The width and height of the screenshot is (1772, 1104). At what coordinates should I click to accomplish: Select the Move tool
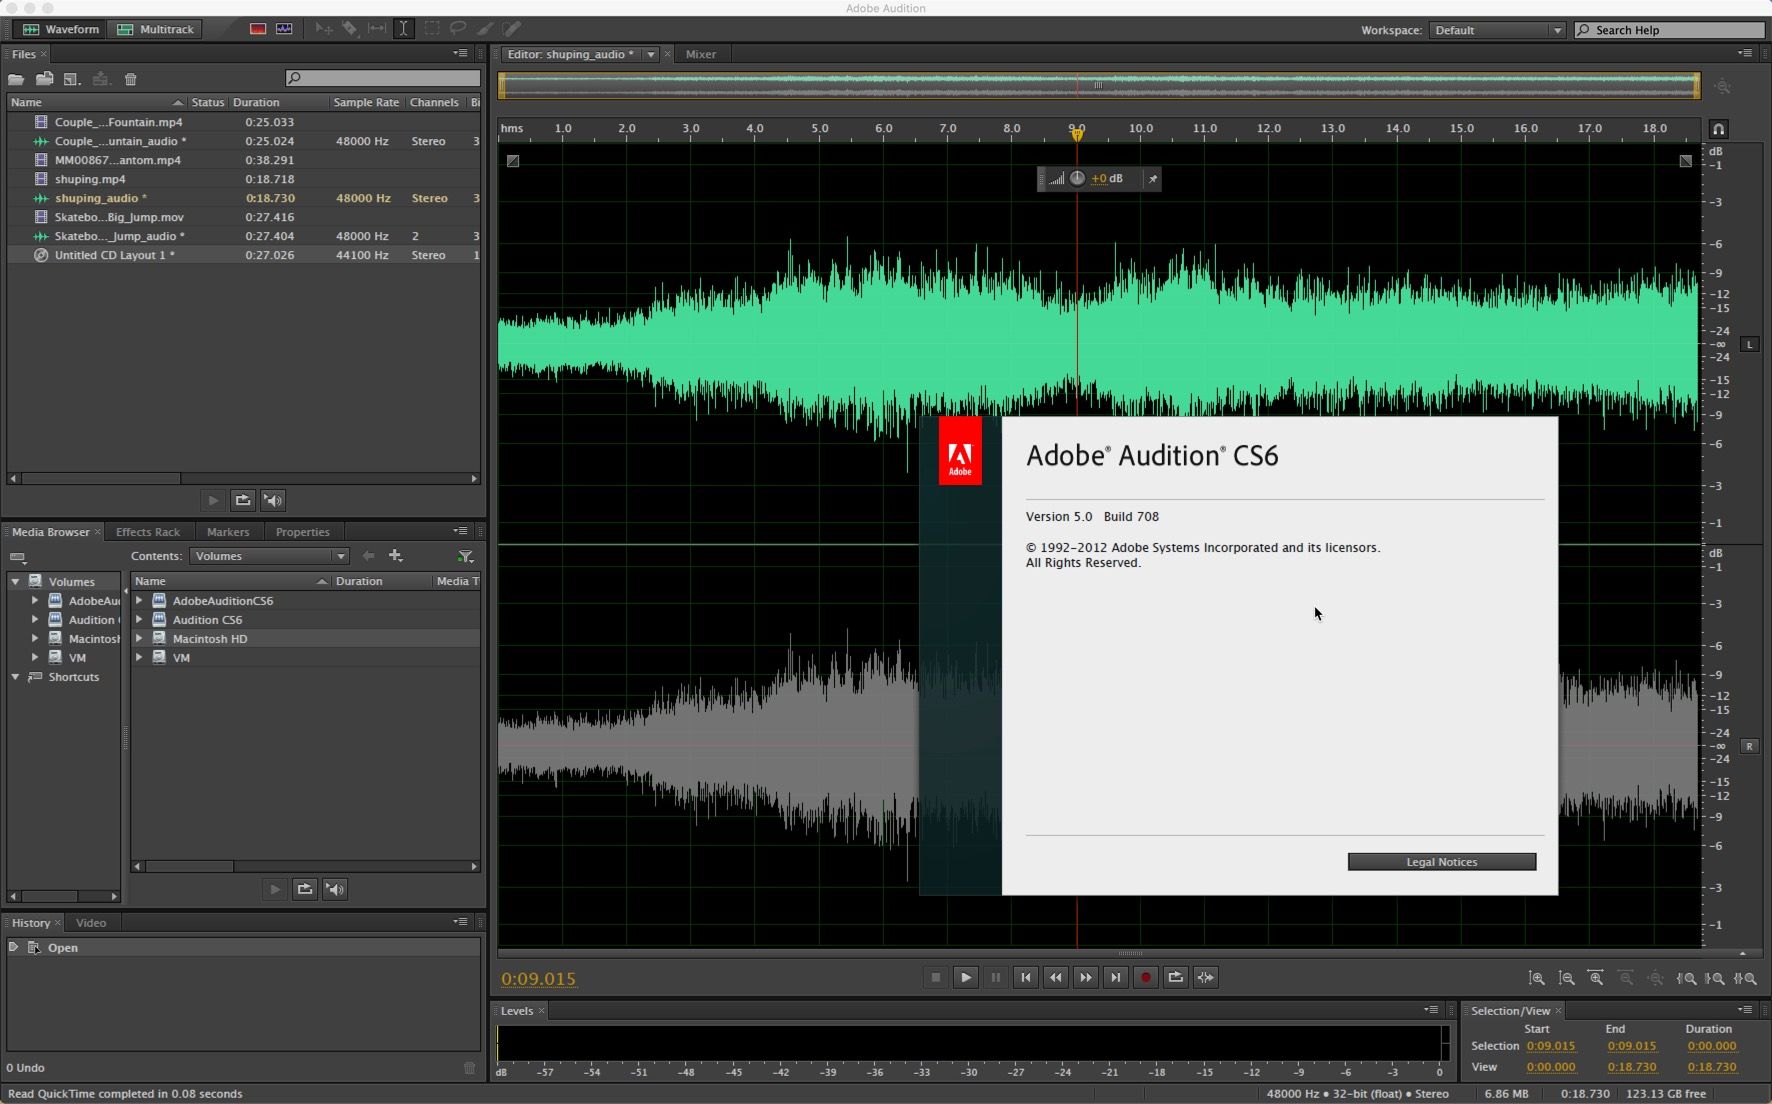click(x=324, y=29)
